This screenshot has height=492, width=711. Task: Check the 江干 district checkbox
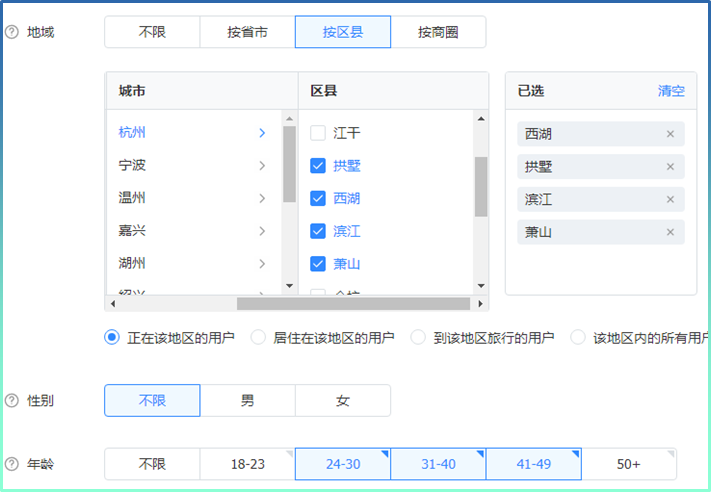pyautogui.click(x=318, y=133)
